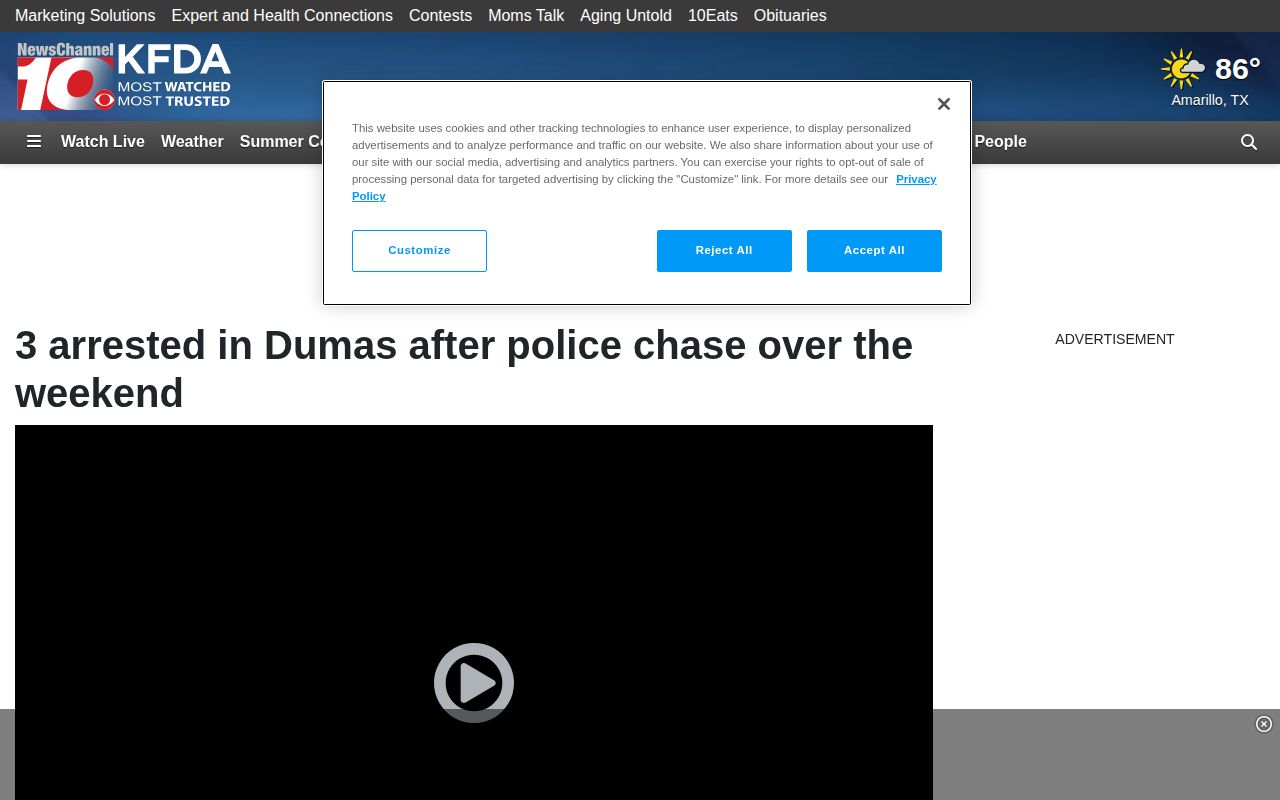The width and height of the screenshot is (1280, 800).
Task: Open Aging Untold link
Action: click(626, 16)
